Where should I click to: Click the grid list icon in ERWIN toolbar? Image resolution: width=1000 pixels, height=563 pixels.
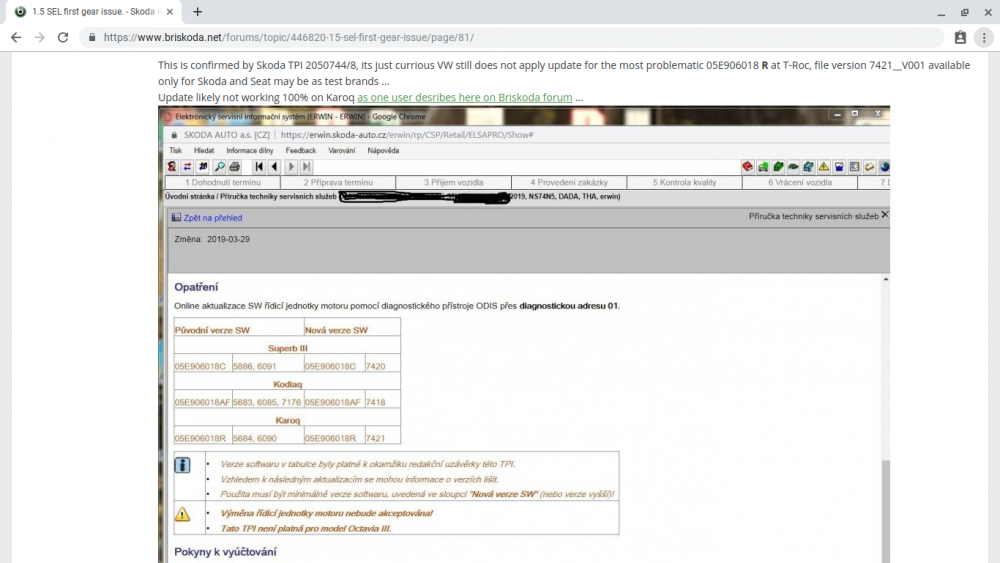click(855, 167)
